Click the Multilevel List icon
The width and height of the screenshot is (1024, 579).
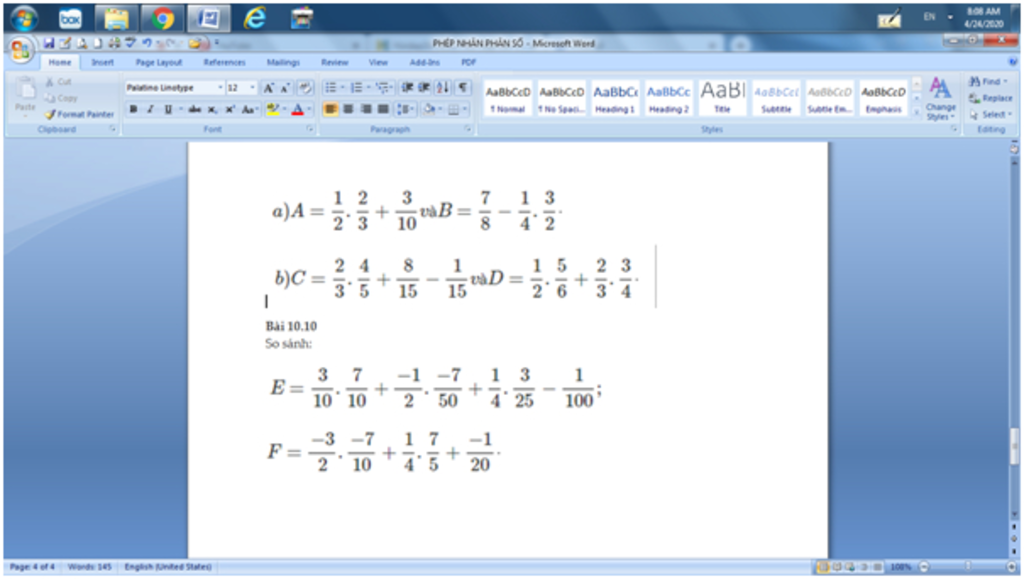tap(383, 87)
